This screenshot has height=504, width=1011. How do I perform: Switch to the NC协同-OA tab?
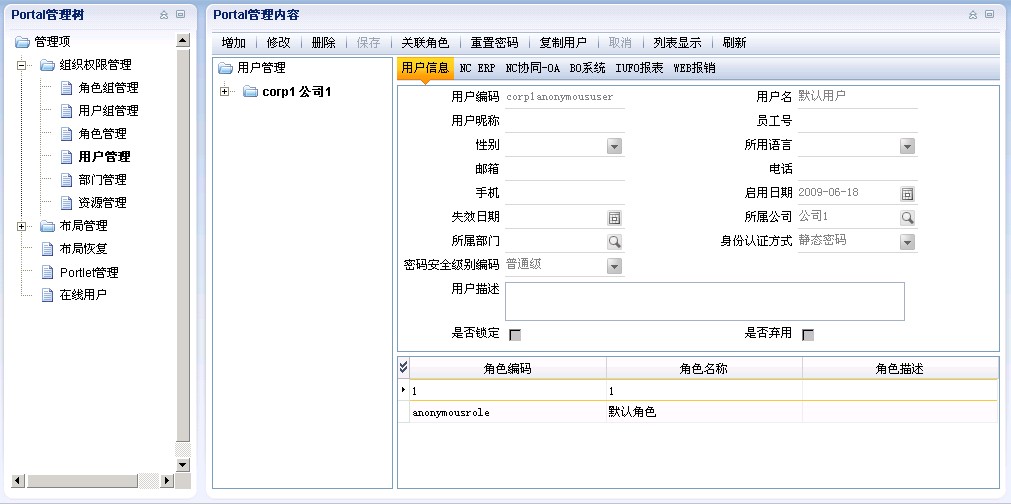point(533,68)
